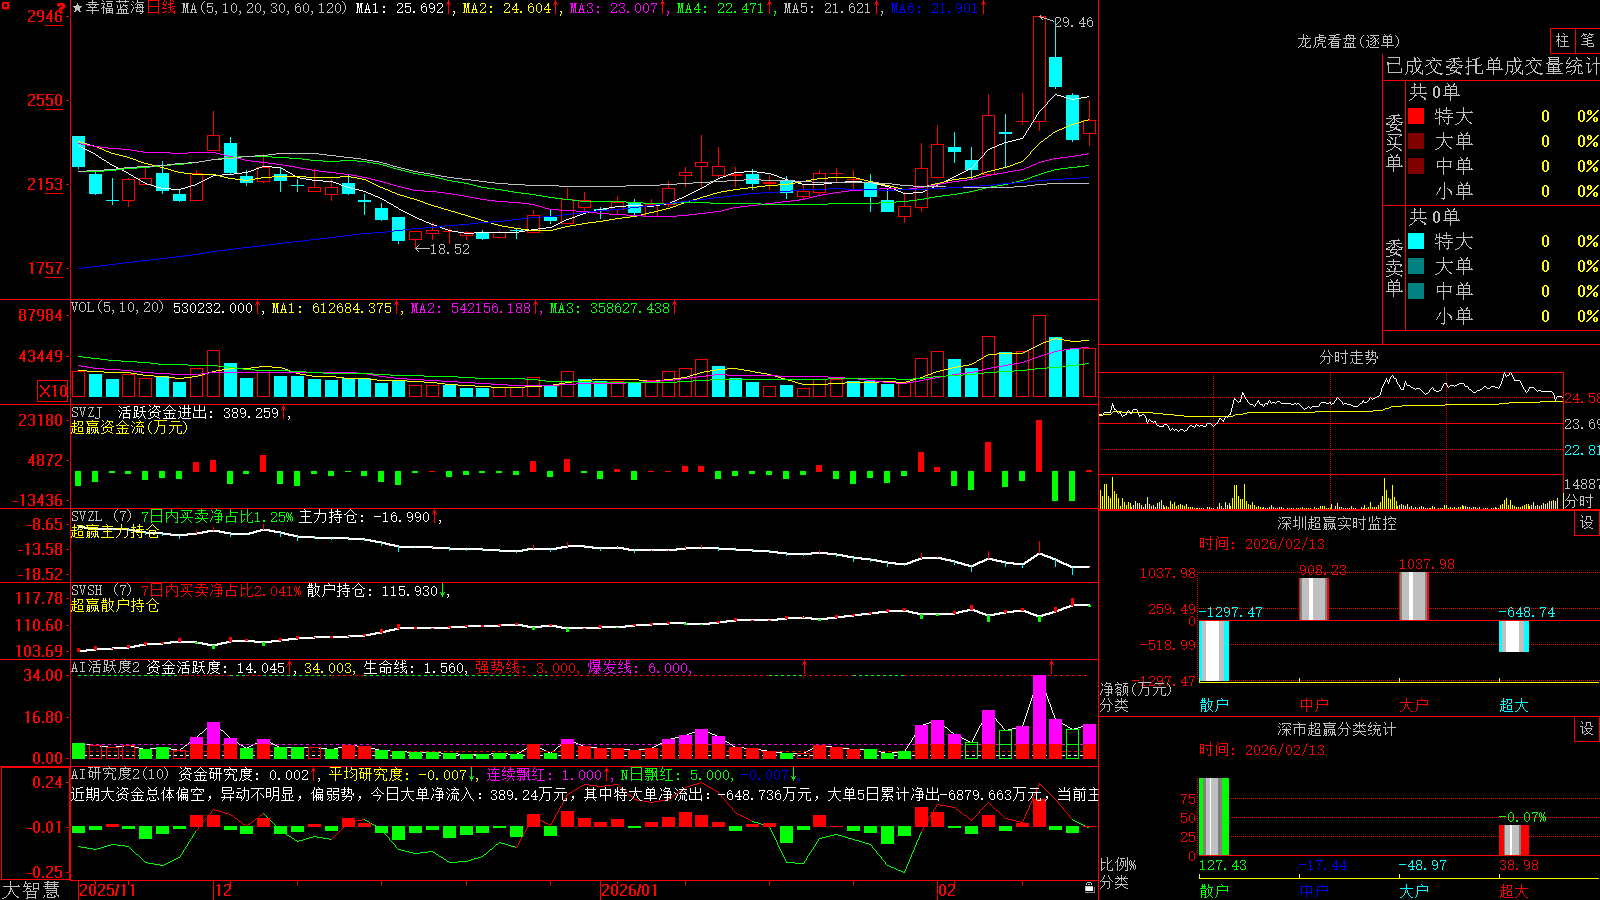Click VOL(5,10,20) indicator label
The width and height of the screenshot is (1600, 900).
(117, 308)
